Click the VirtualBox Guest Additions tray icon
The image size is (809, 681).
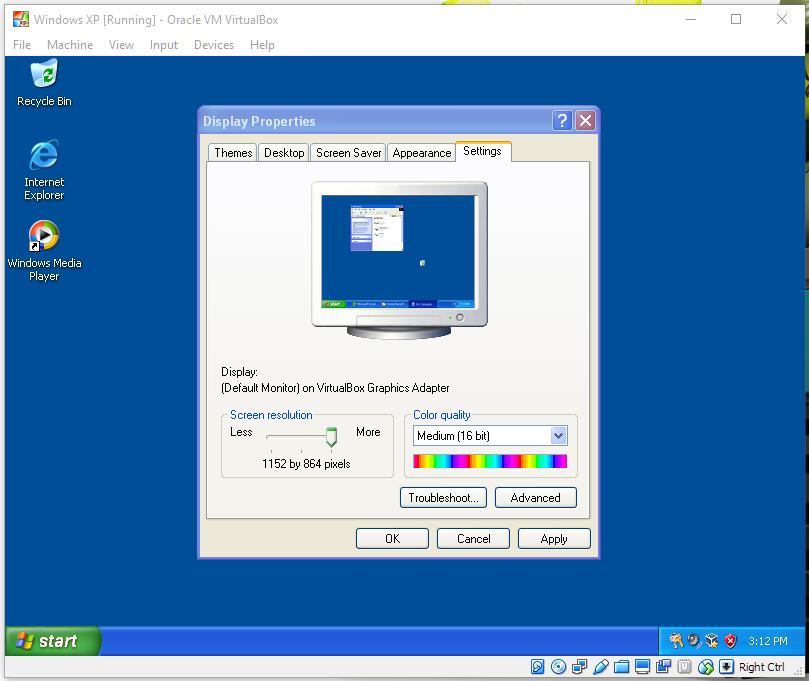click(712, 641)
